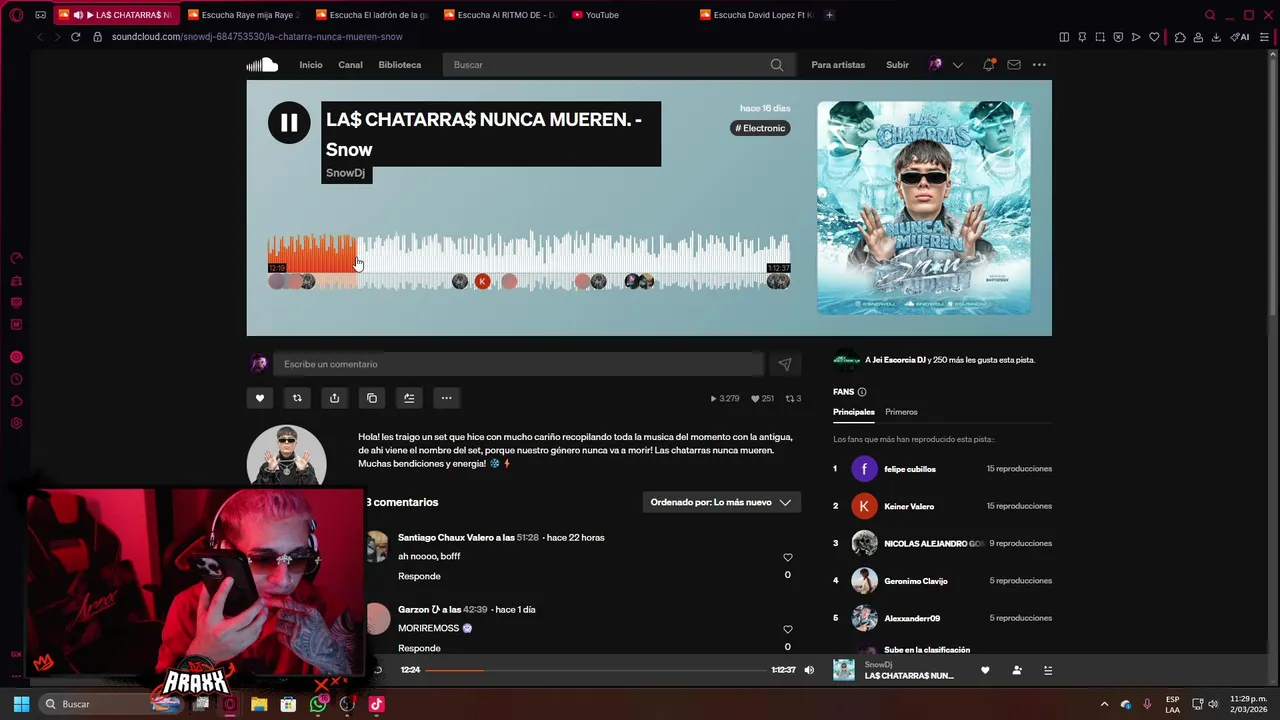The image size is (1280, 720).
Task: Open fan felipe cubillos profile
Action: coord(910,469)
